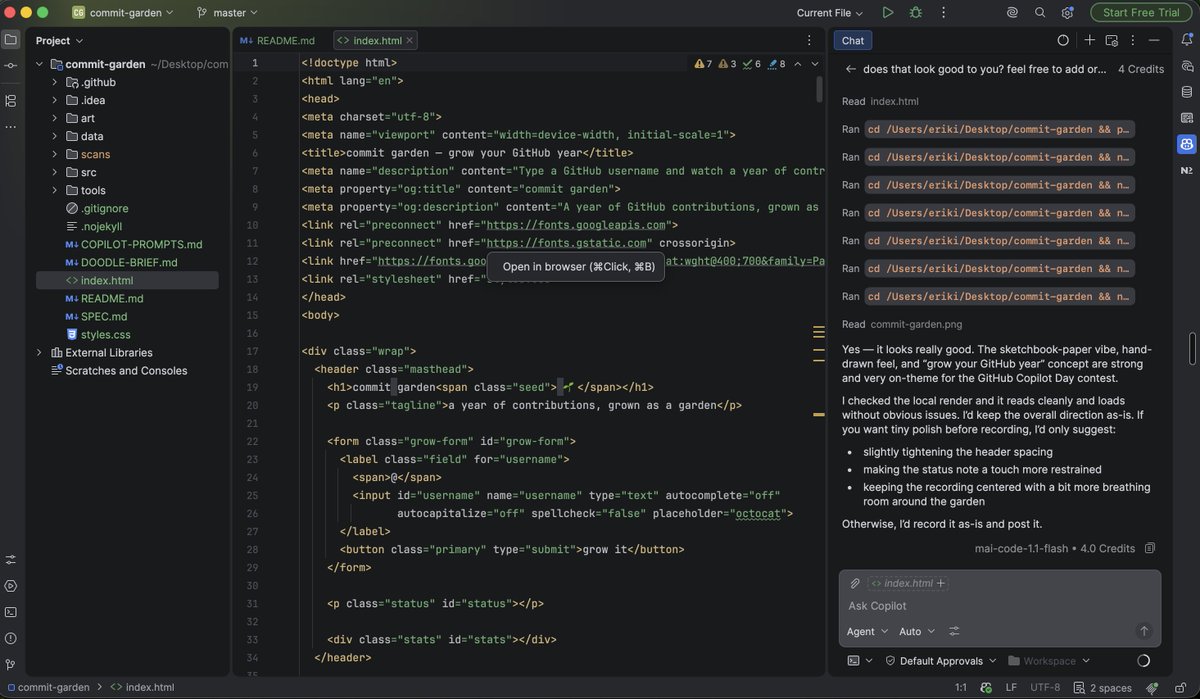Select DOODLE-BRIEF.md file
Image resolution: width=1200 pixels, height=699 pixels.
[129, 262]
